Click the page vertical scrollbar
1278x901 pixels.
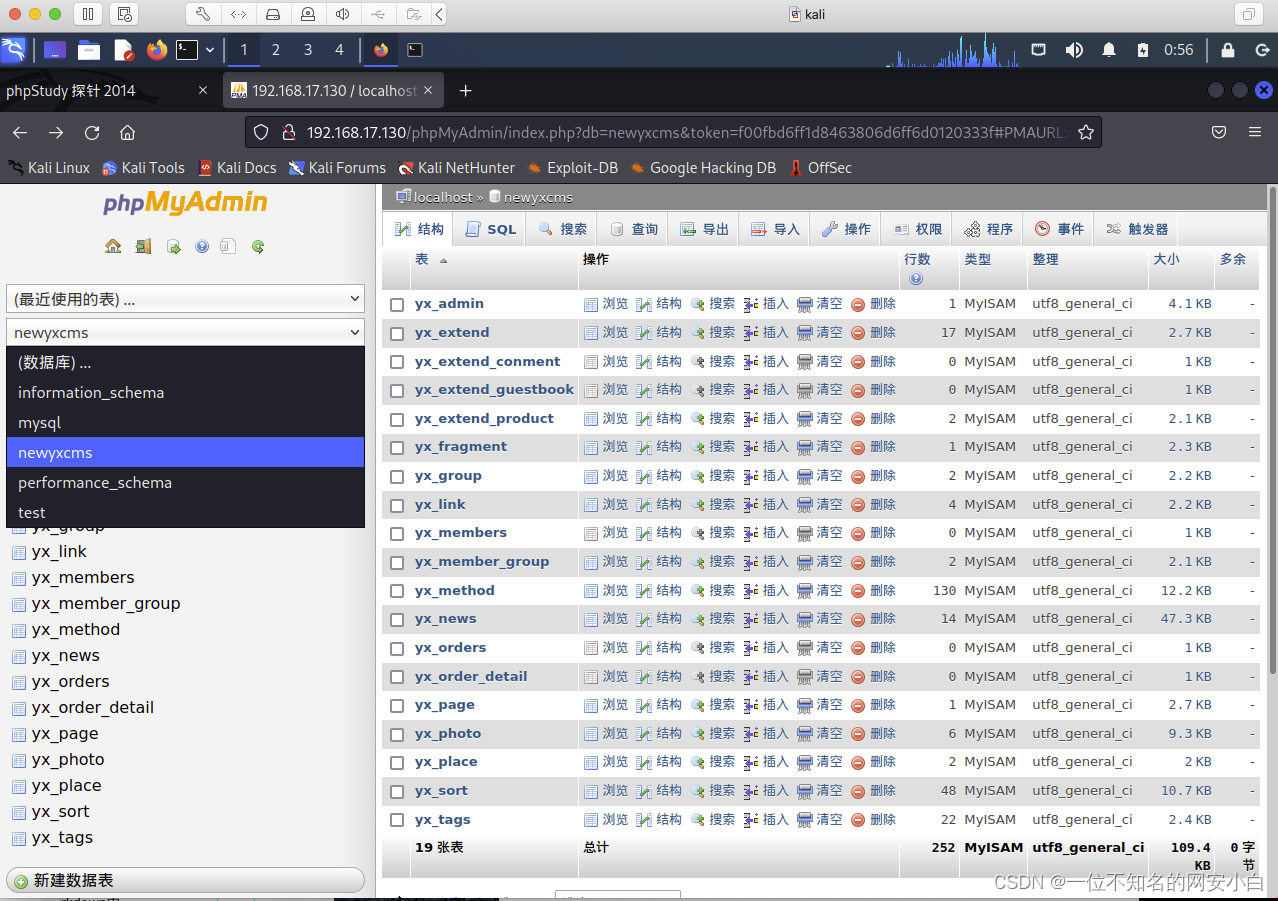(x=1272, y=430)
